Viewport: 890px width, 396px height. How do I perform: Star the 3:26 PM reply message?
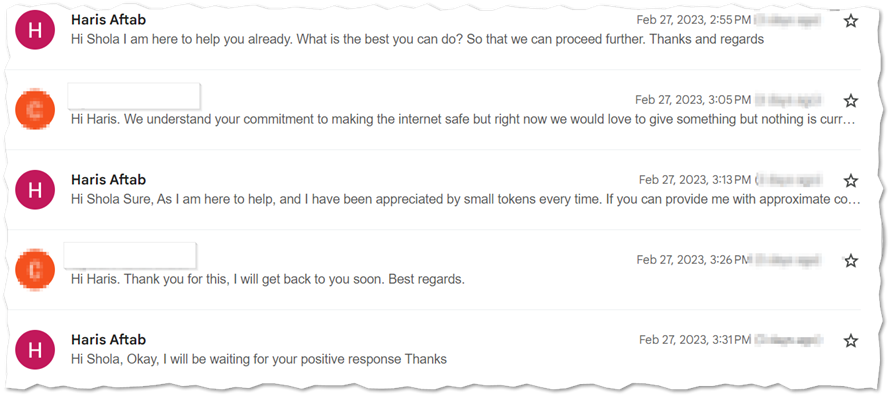tap(850, 260)
